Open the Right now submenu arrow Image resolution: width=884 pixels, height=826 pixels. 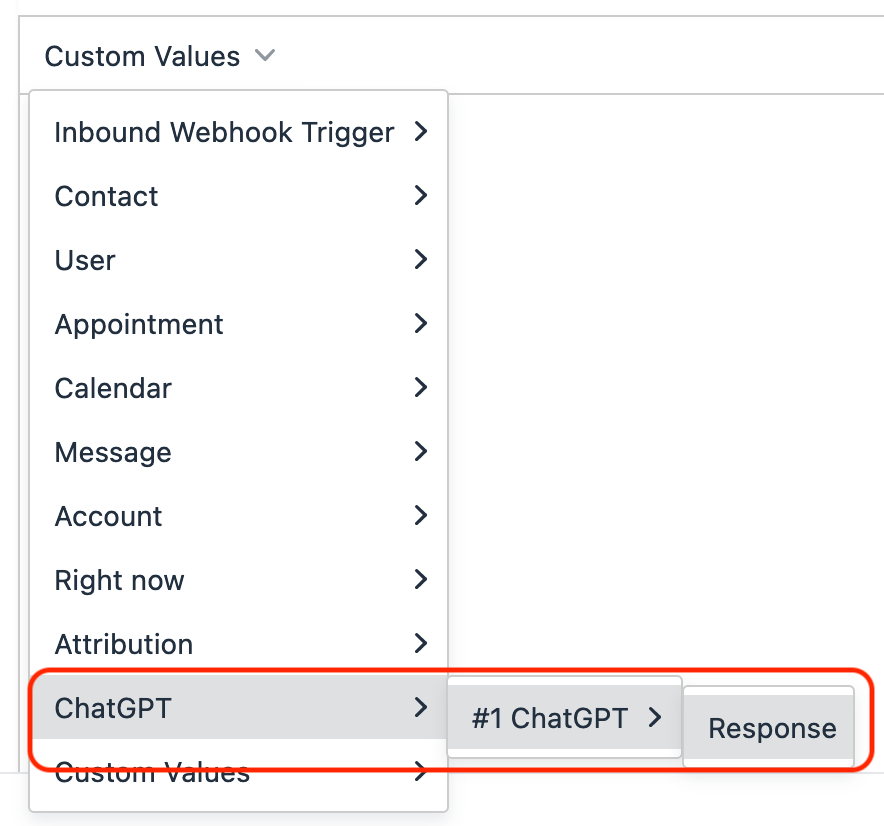click(421, 579)
